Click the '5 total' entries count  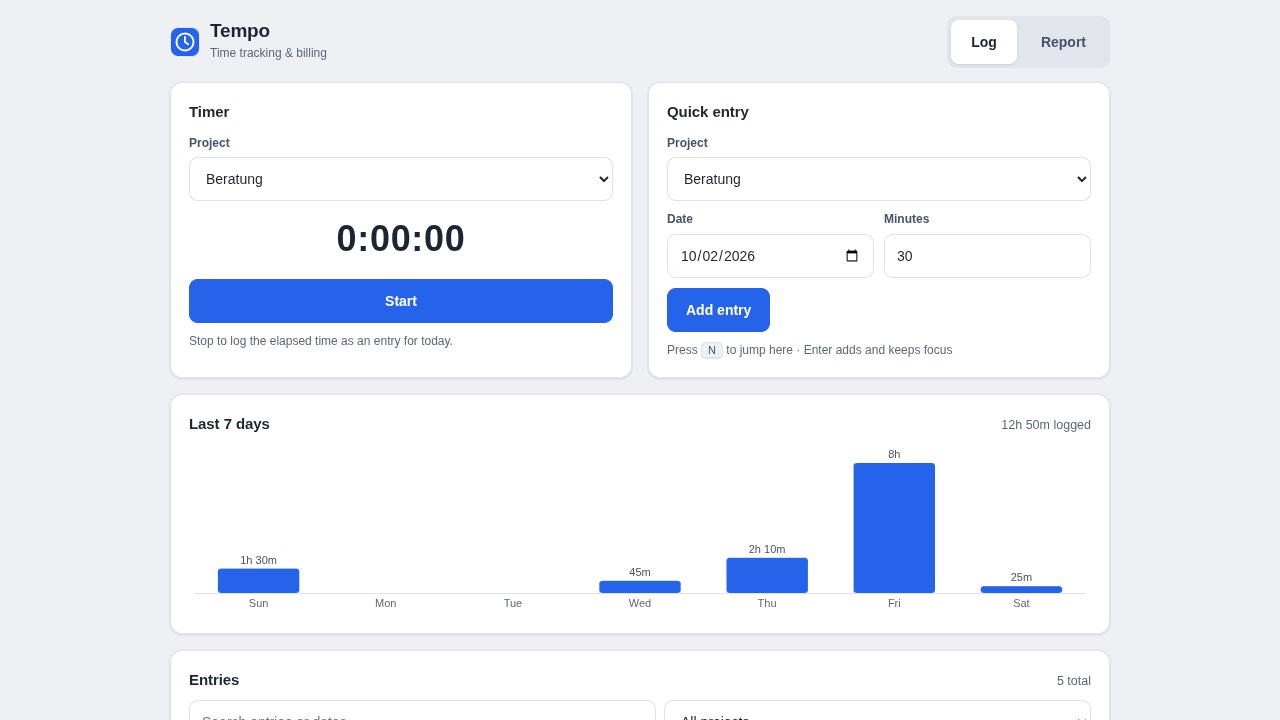click(x=1074, y=681)
